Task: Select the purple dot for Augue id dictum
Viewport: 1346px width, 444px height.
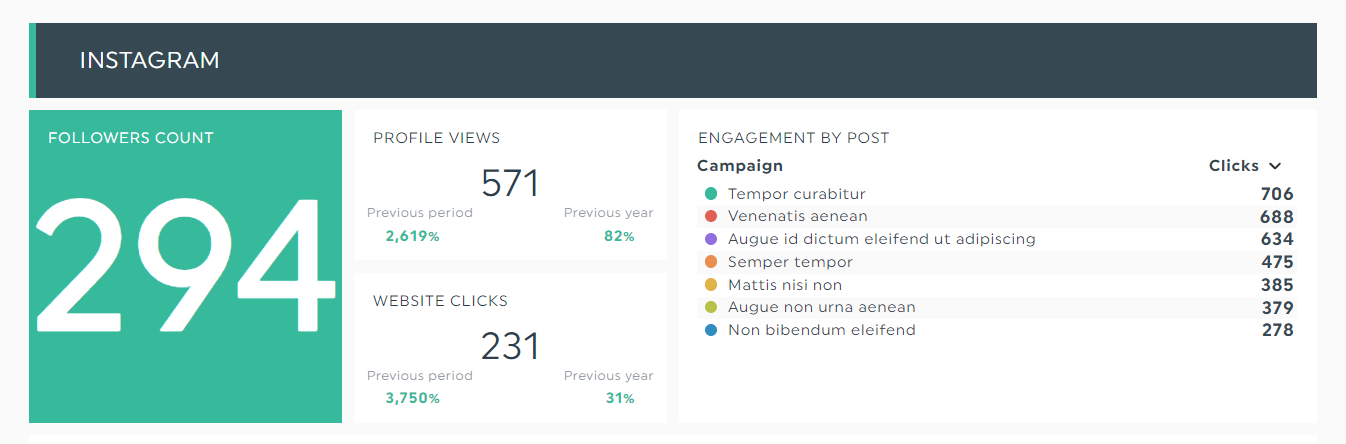Action: click(x=711, y=239)
